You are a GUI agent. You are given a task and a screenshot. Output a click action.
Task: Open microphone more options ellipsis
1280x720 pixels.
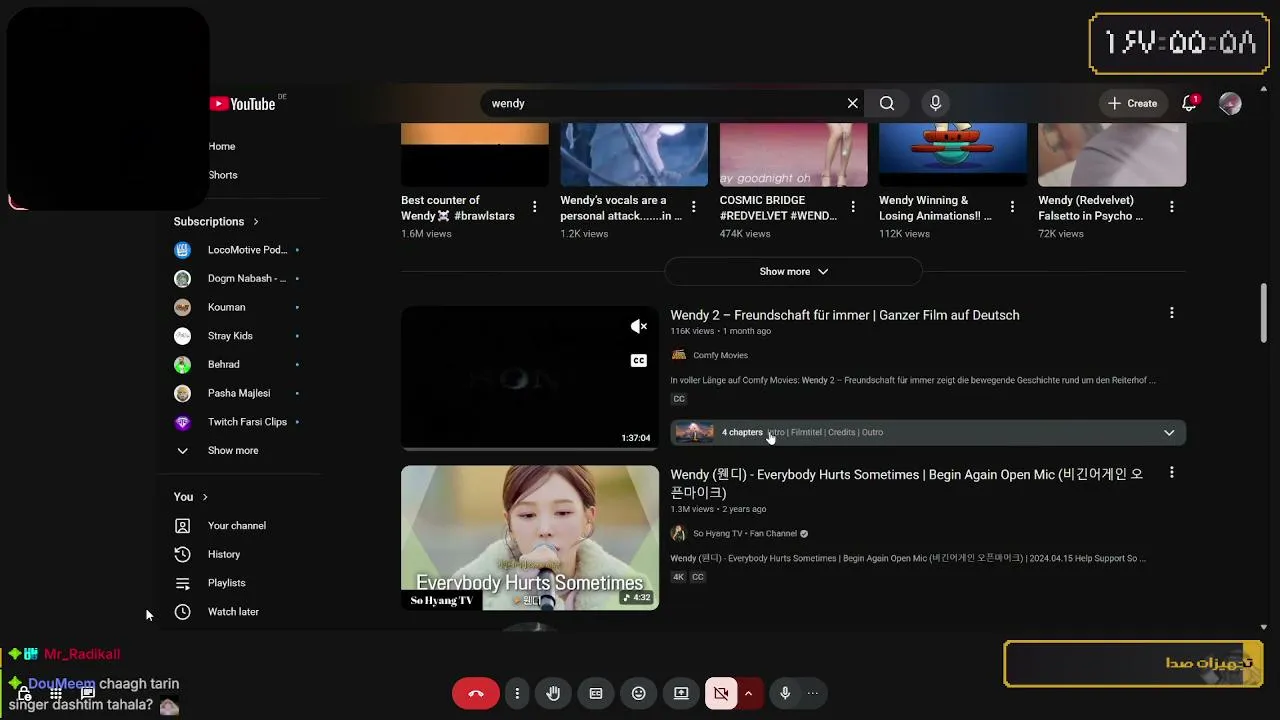[813, 693]
